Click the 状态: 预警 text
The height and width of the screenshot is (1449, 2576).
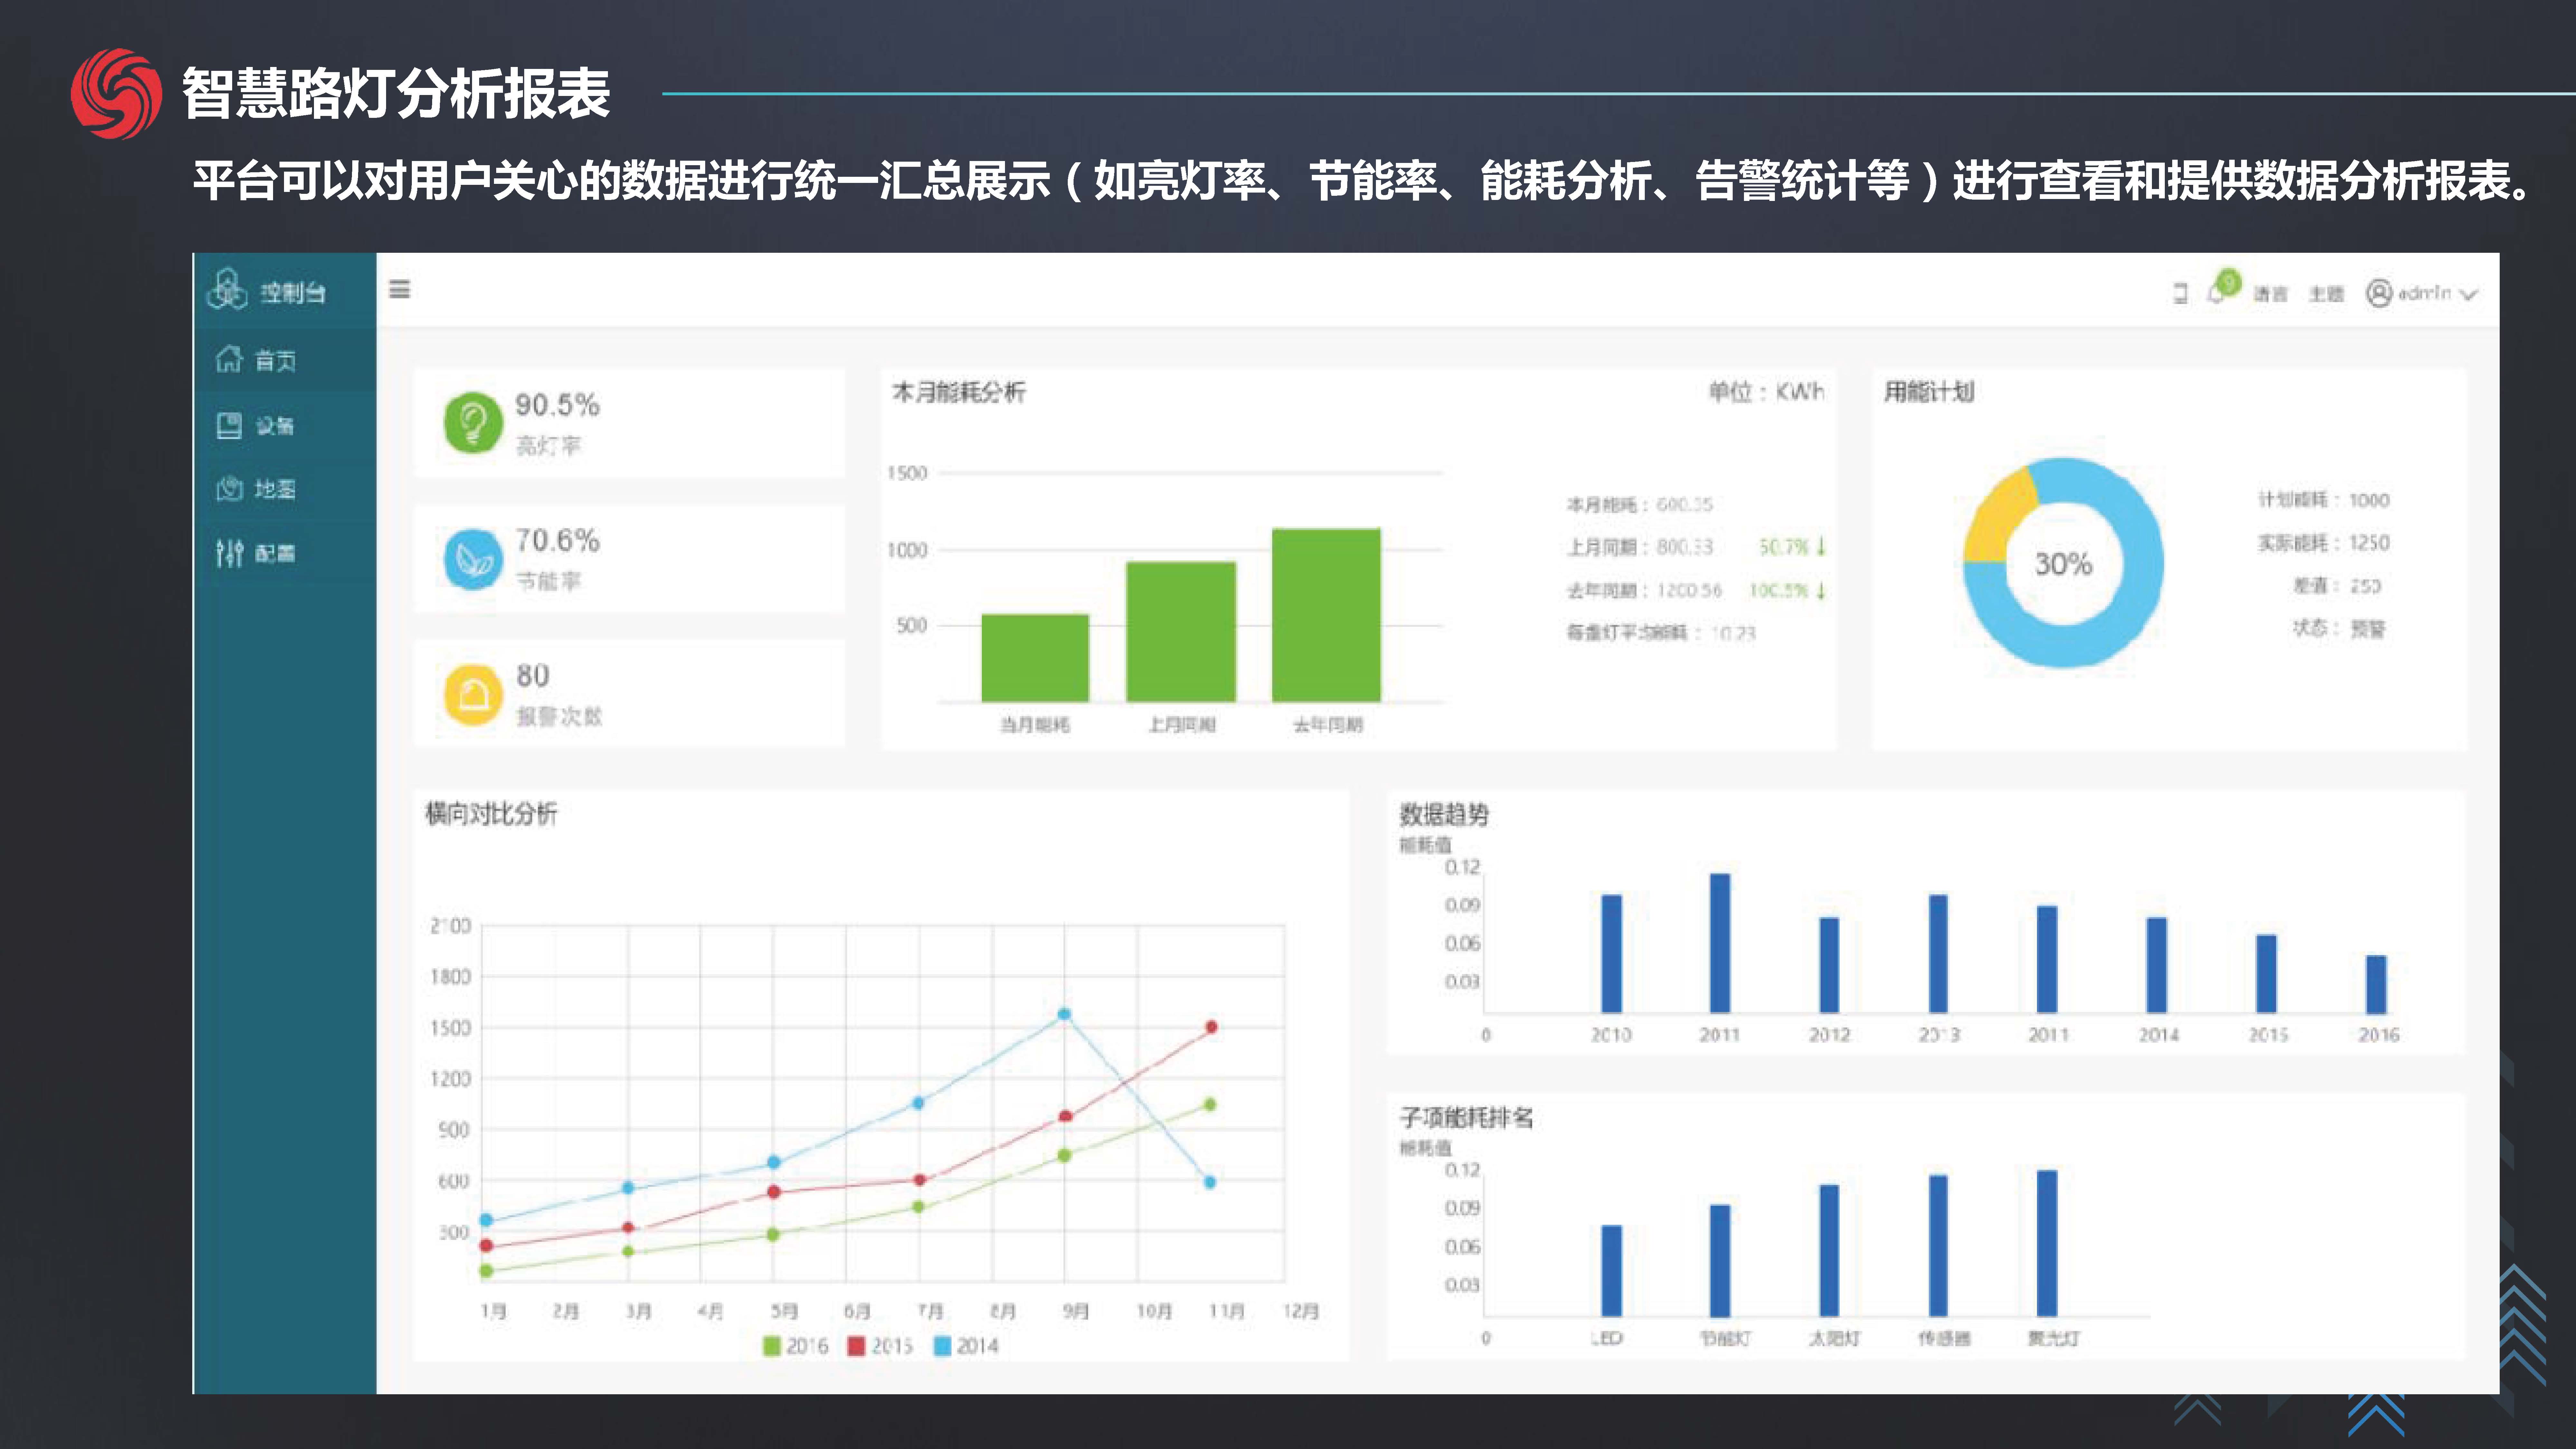(x=2339, y=629)
